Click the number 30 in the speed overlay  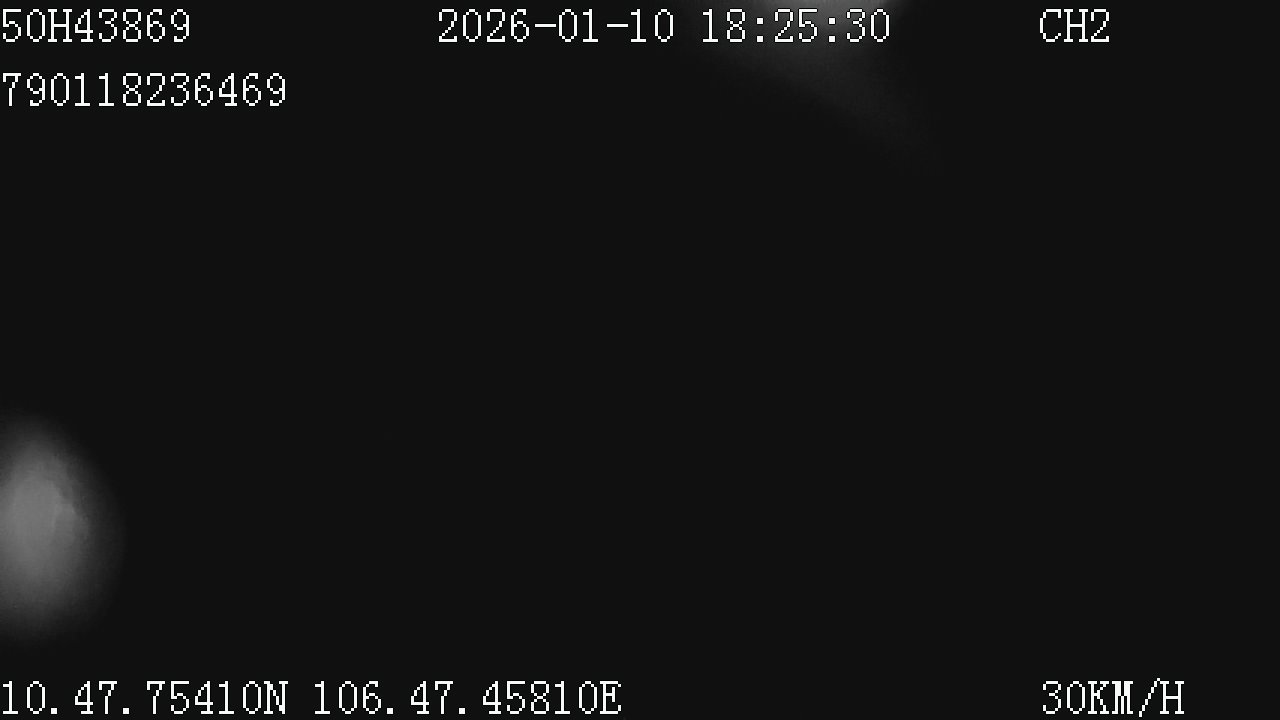pyautogui.click(x=1064, y=698)
